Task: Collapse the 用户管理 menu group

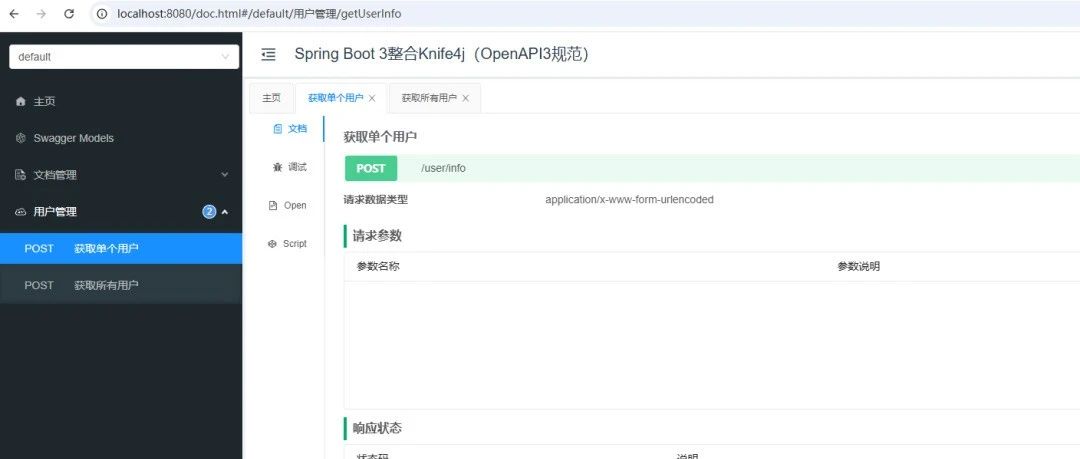Action: click(121, 212)
